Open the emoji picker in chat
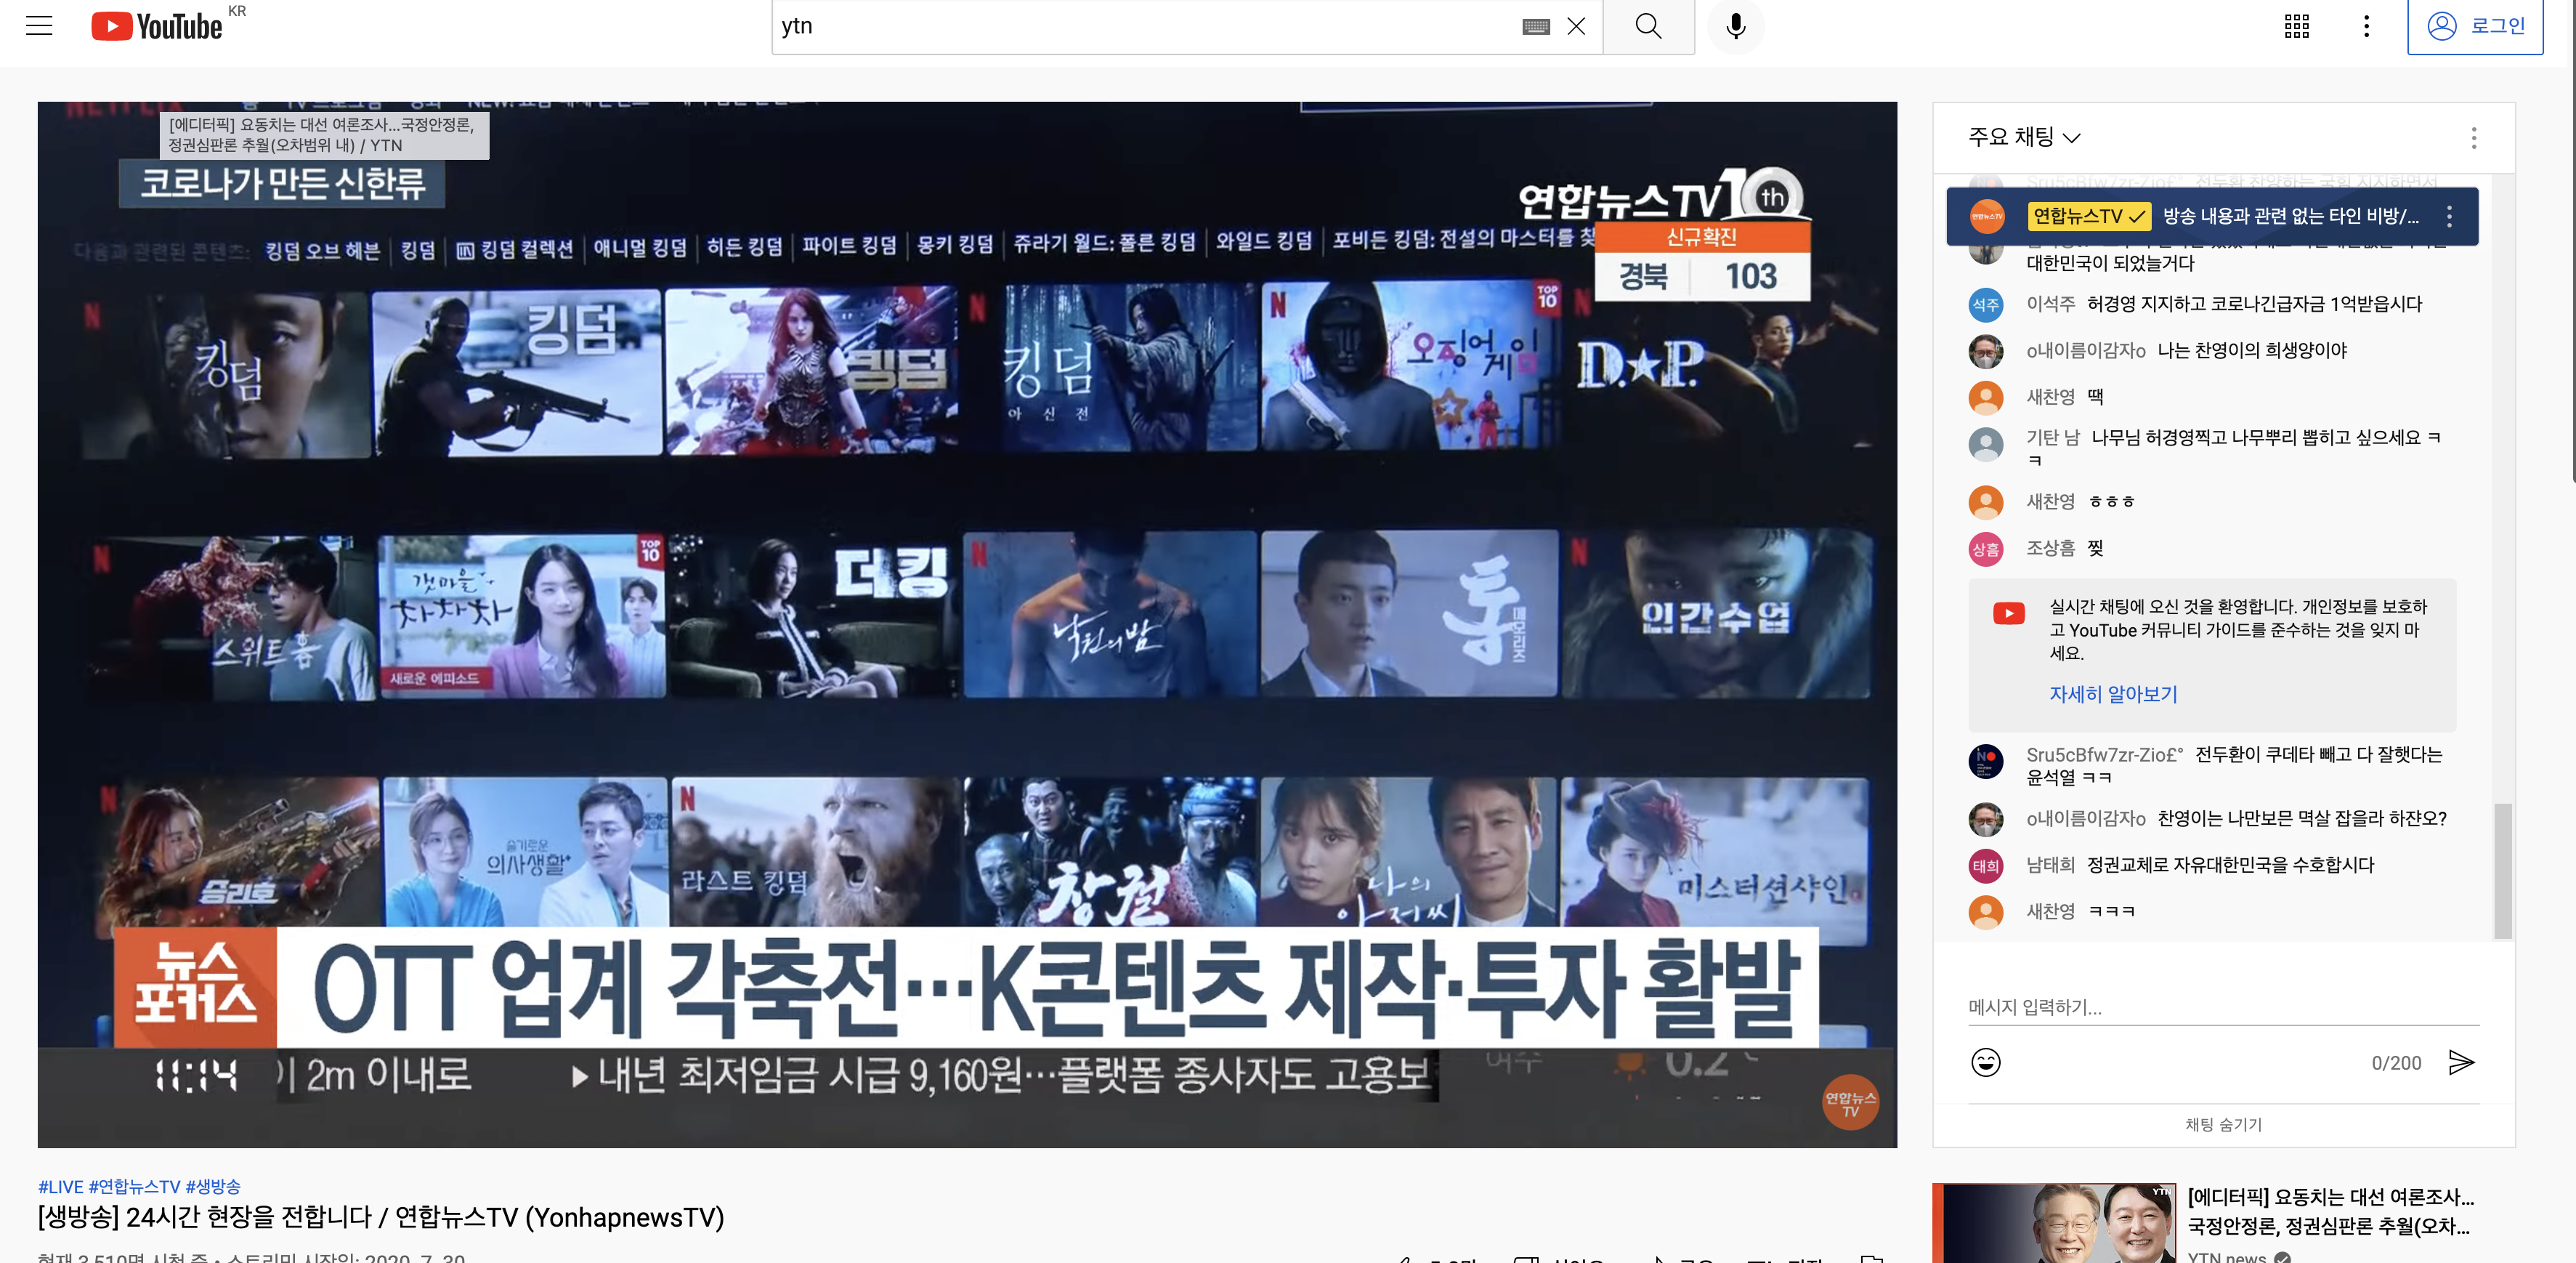This screenshot has height=1263, width=2576. [1985, 1062]
